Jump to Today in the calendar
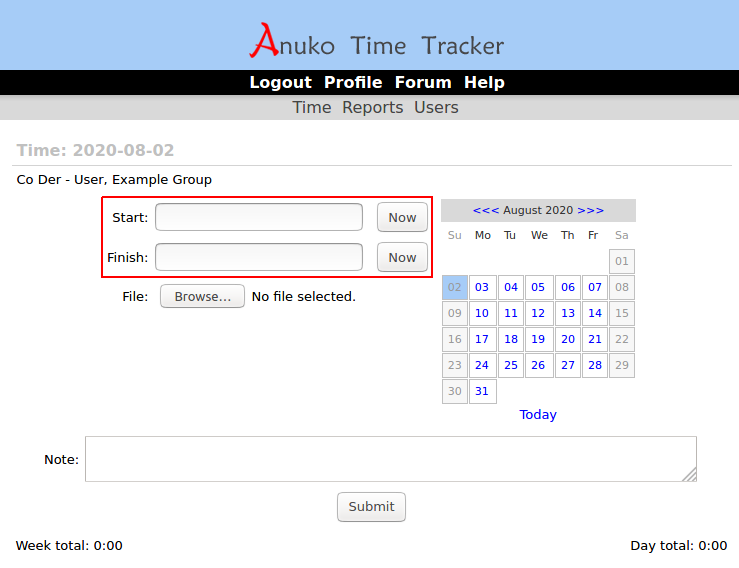 [x=538, y=414]
